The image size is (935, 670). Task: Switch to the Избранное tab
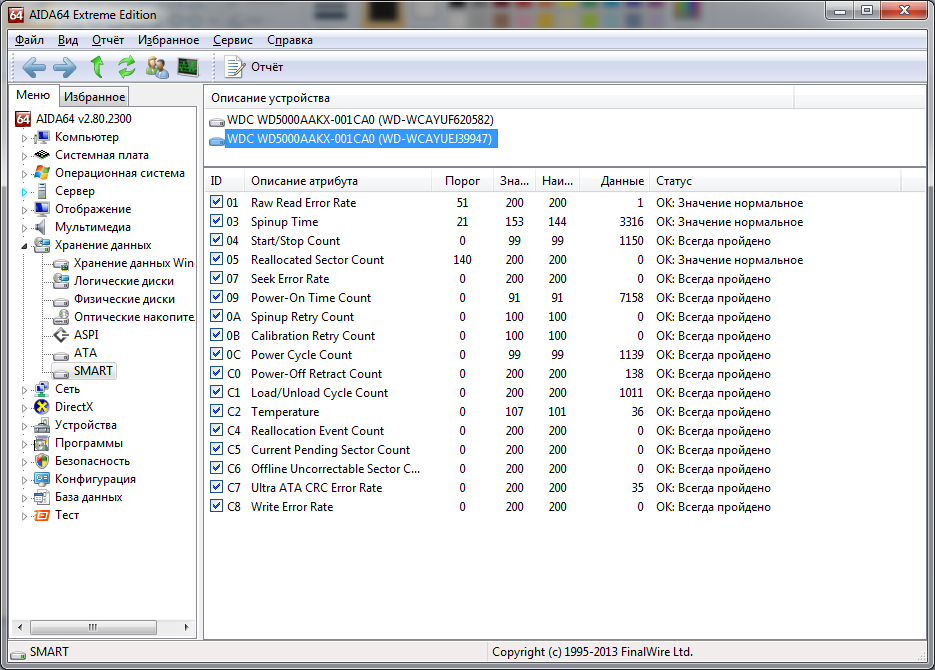point(94,97)
